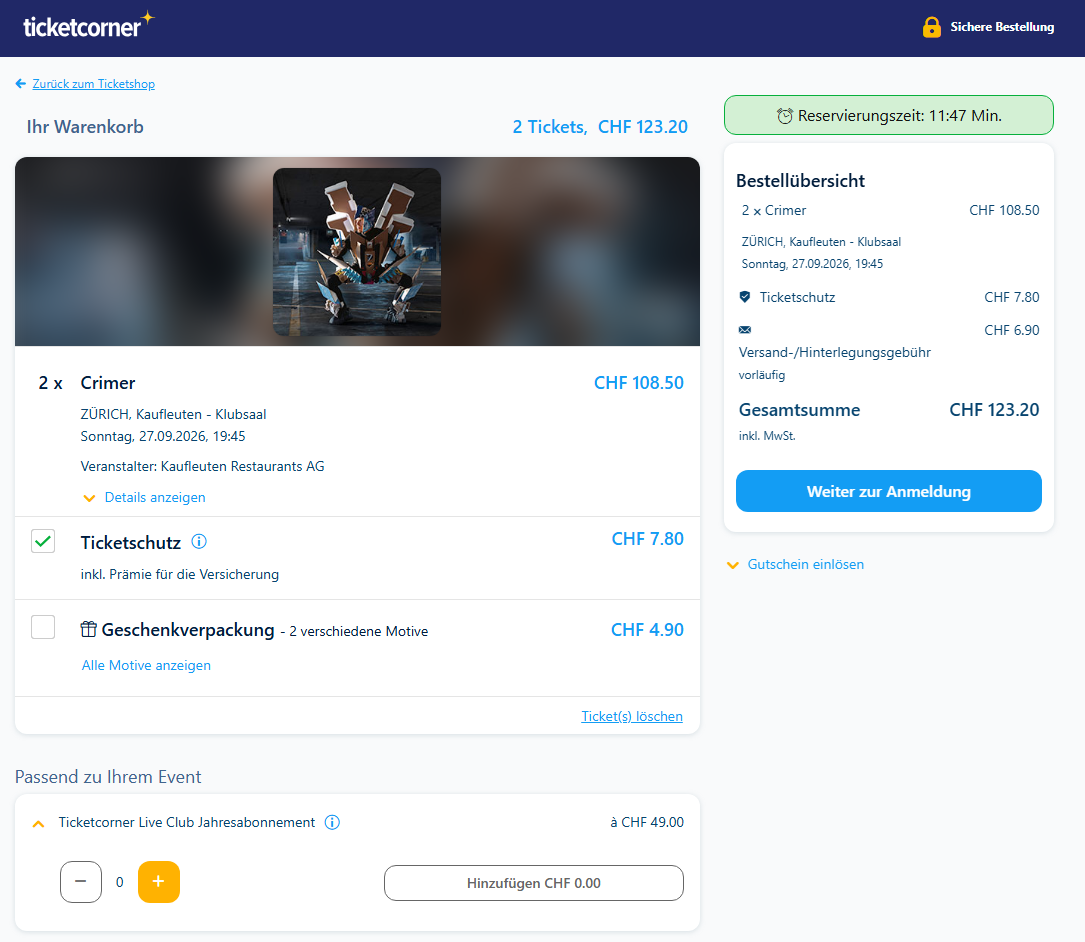Click the alarm clock reservation icon

[x=785, y=116]
